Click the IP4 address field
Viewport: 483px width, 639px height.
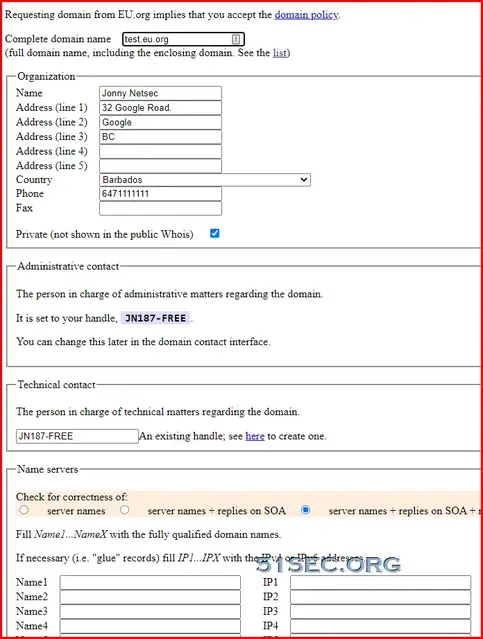tap(381, 626)
